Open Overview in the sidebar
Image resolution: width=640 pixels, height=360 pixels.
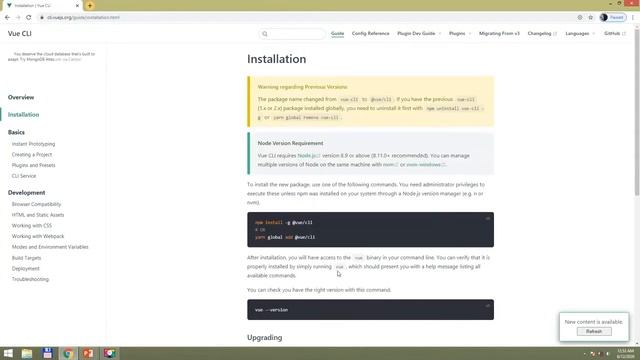pos(21,97)
